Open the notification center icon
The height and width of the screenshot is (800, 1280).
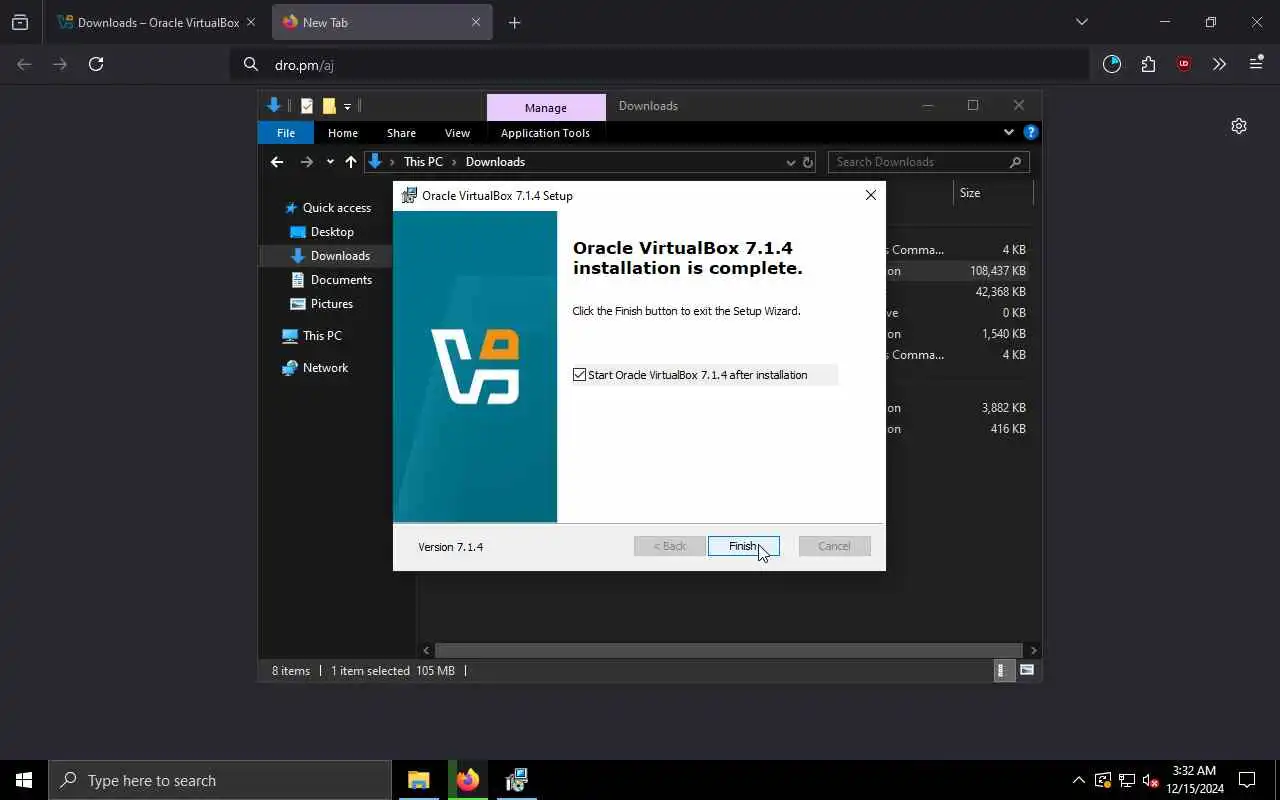[1247, 780]
